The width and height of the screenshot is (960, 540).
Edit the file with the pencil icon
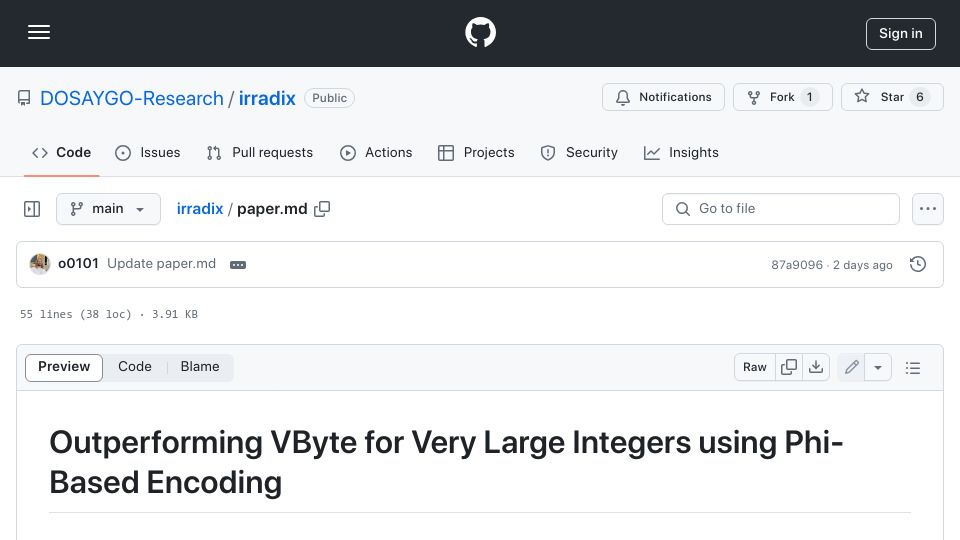851,367
